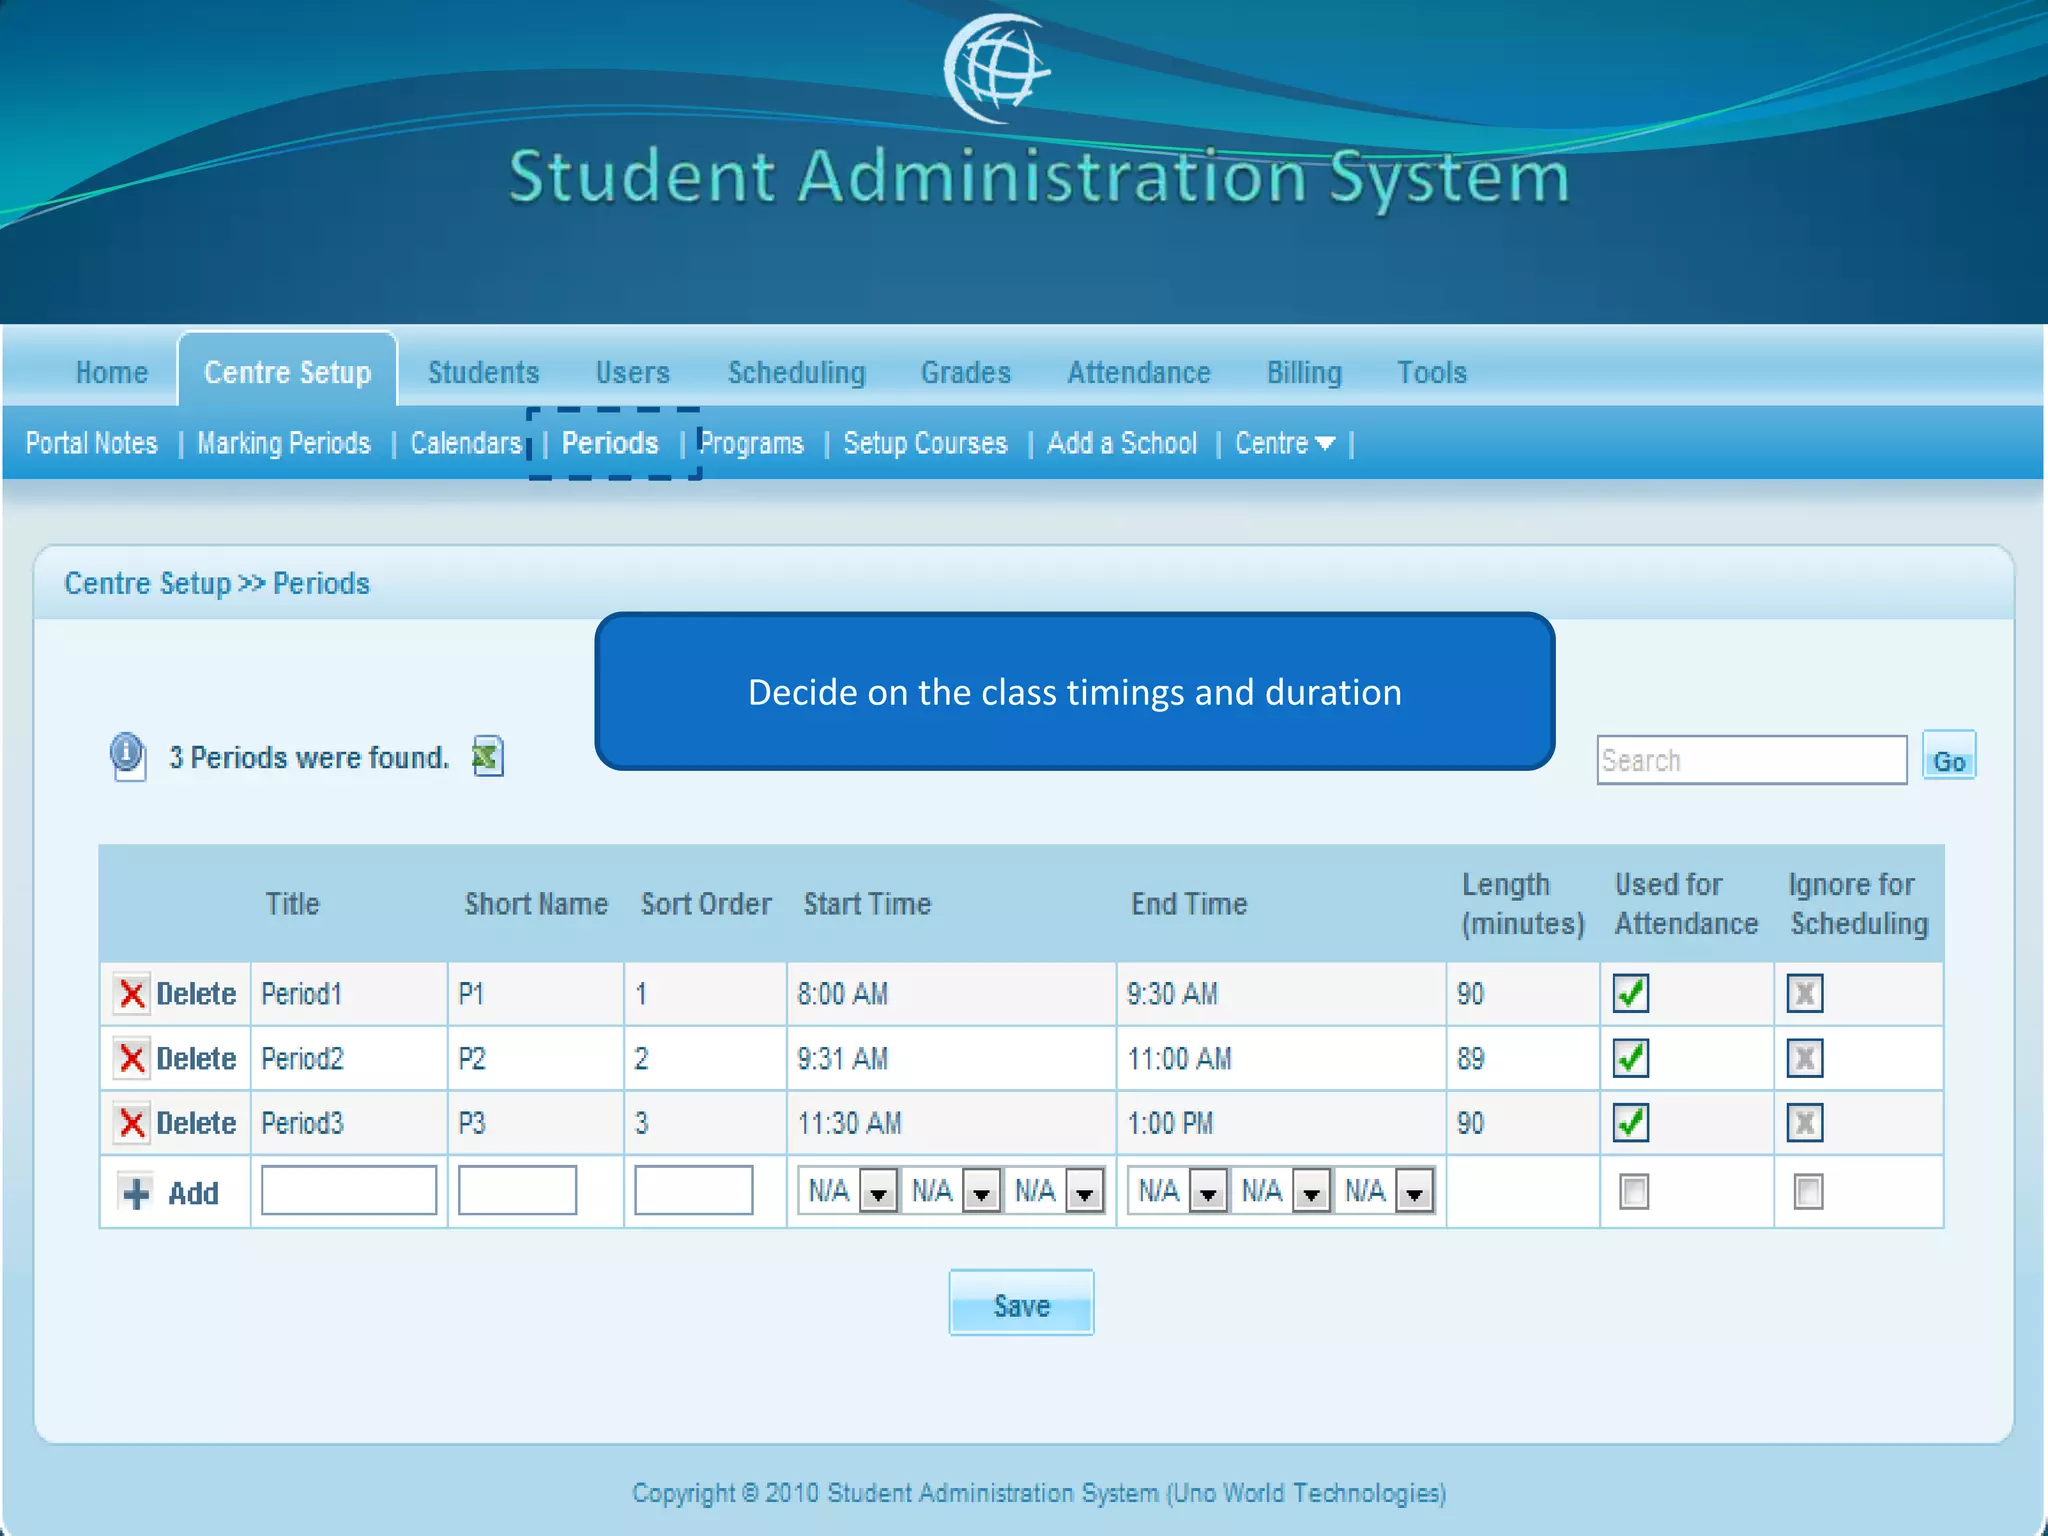This screenshot has width=2048, height=1536.
Task: Click the red X icon for Period3
Action: click(131, 1123)
